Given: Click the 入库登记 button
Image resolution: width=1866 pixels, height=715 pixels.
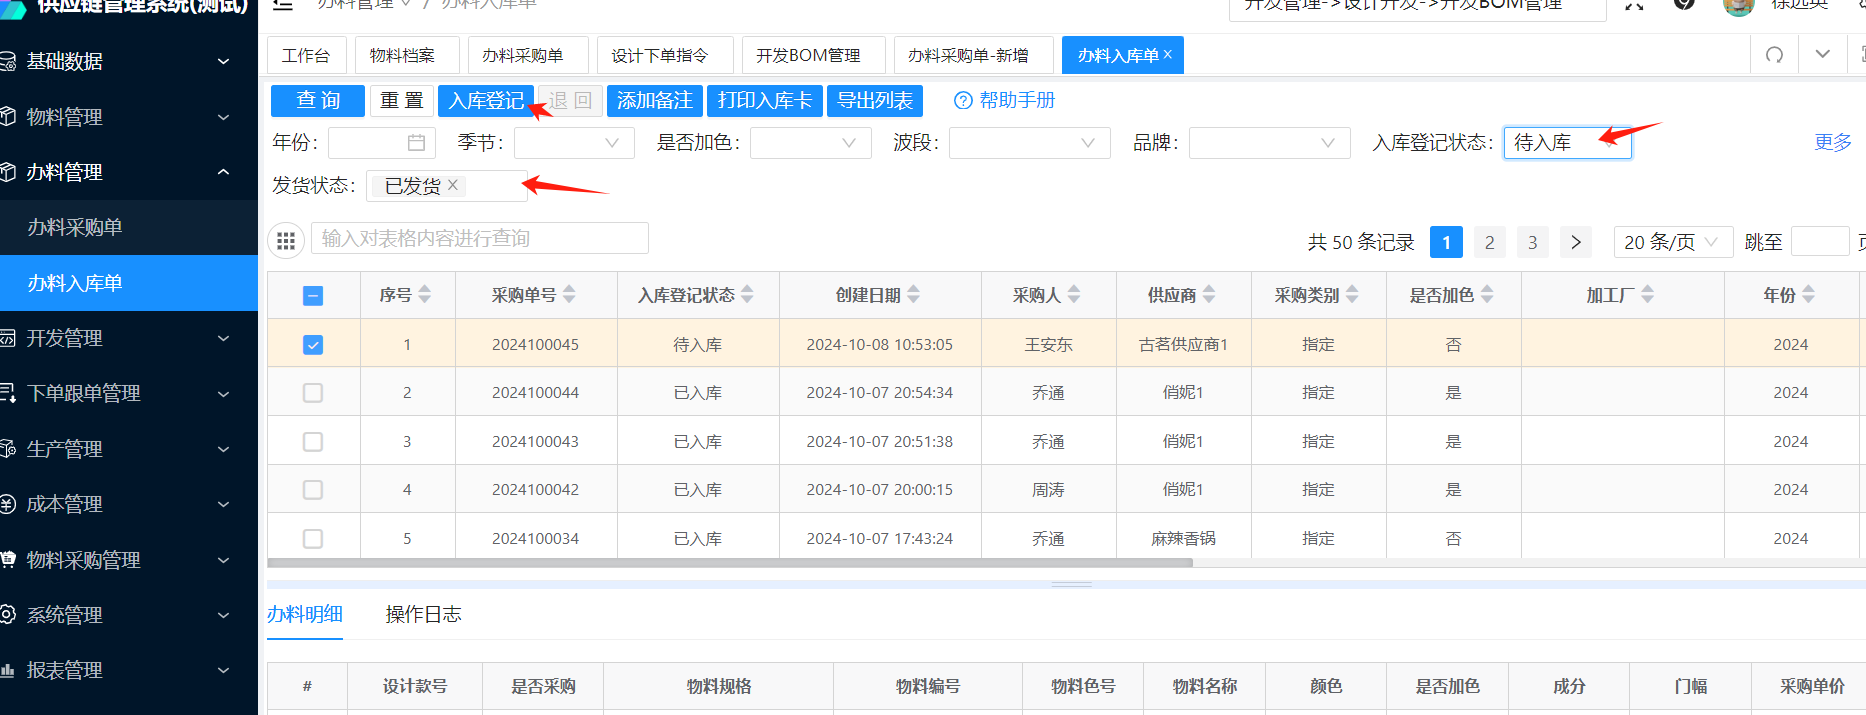Looking at the screenshot, I should point(485,101).
